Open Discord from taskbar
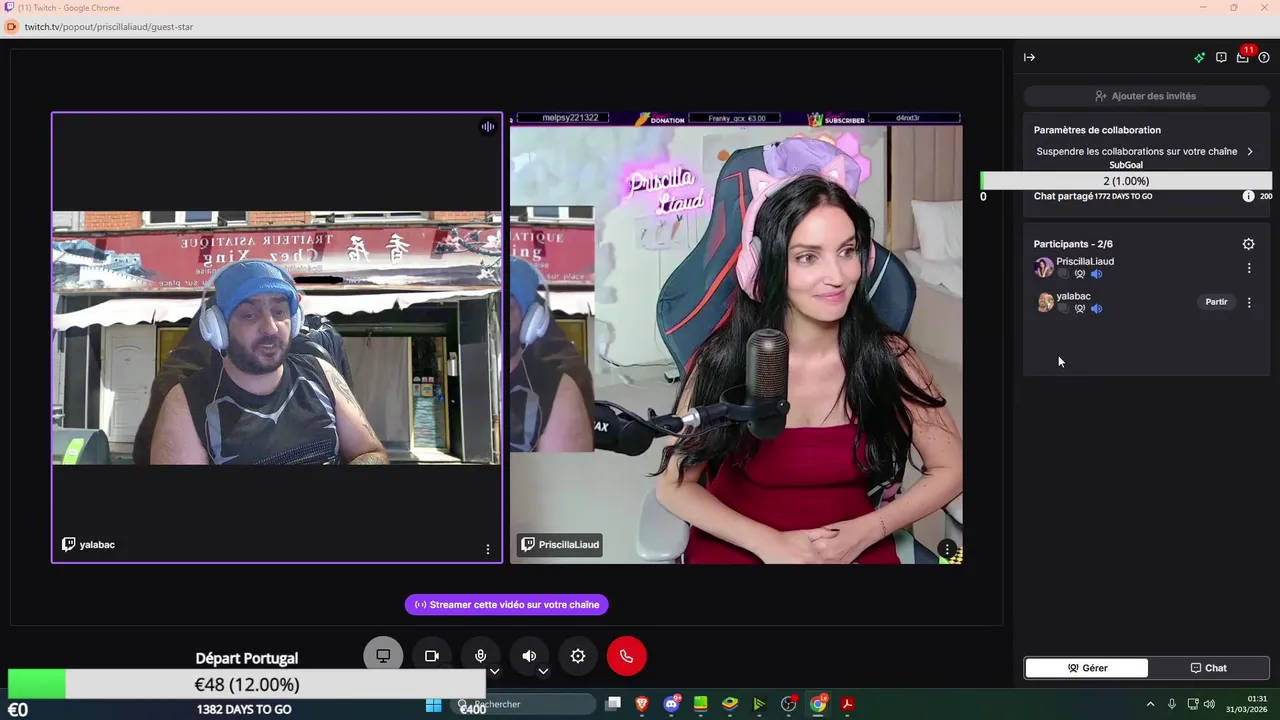The height and width of the screenshot is (720, 1280). pos(671,704)
